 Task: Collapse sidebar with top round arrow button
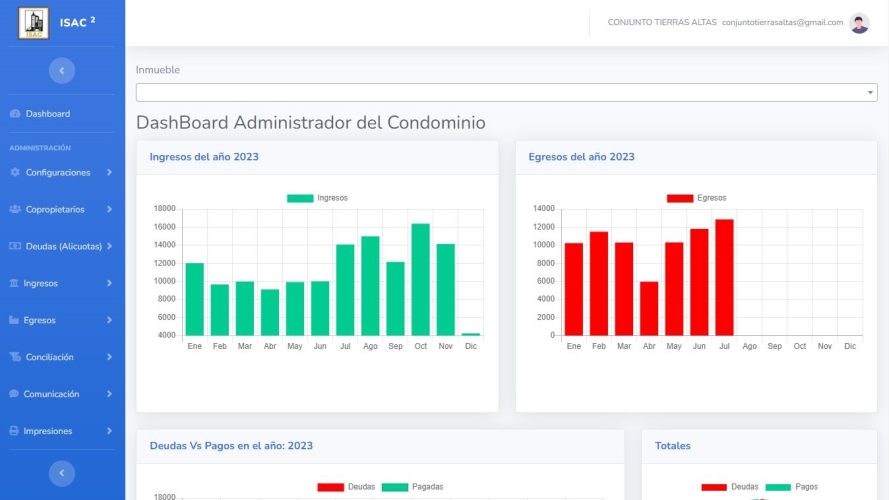point(62,70)
